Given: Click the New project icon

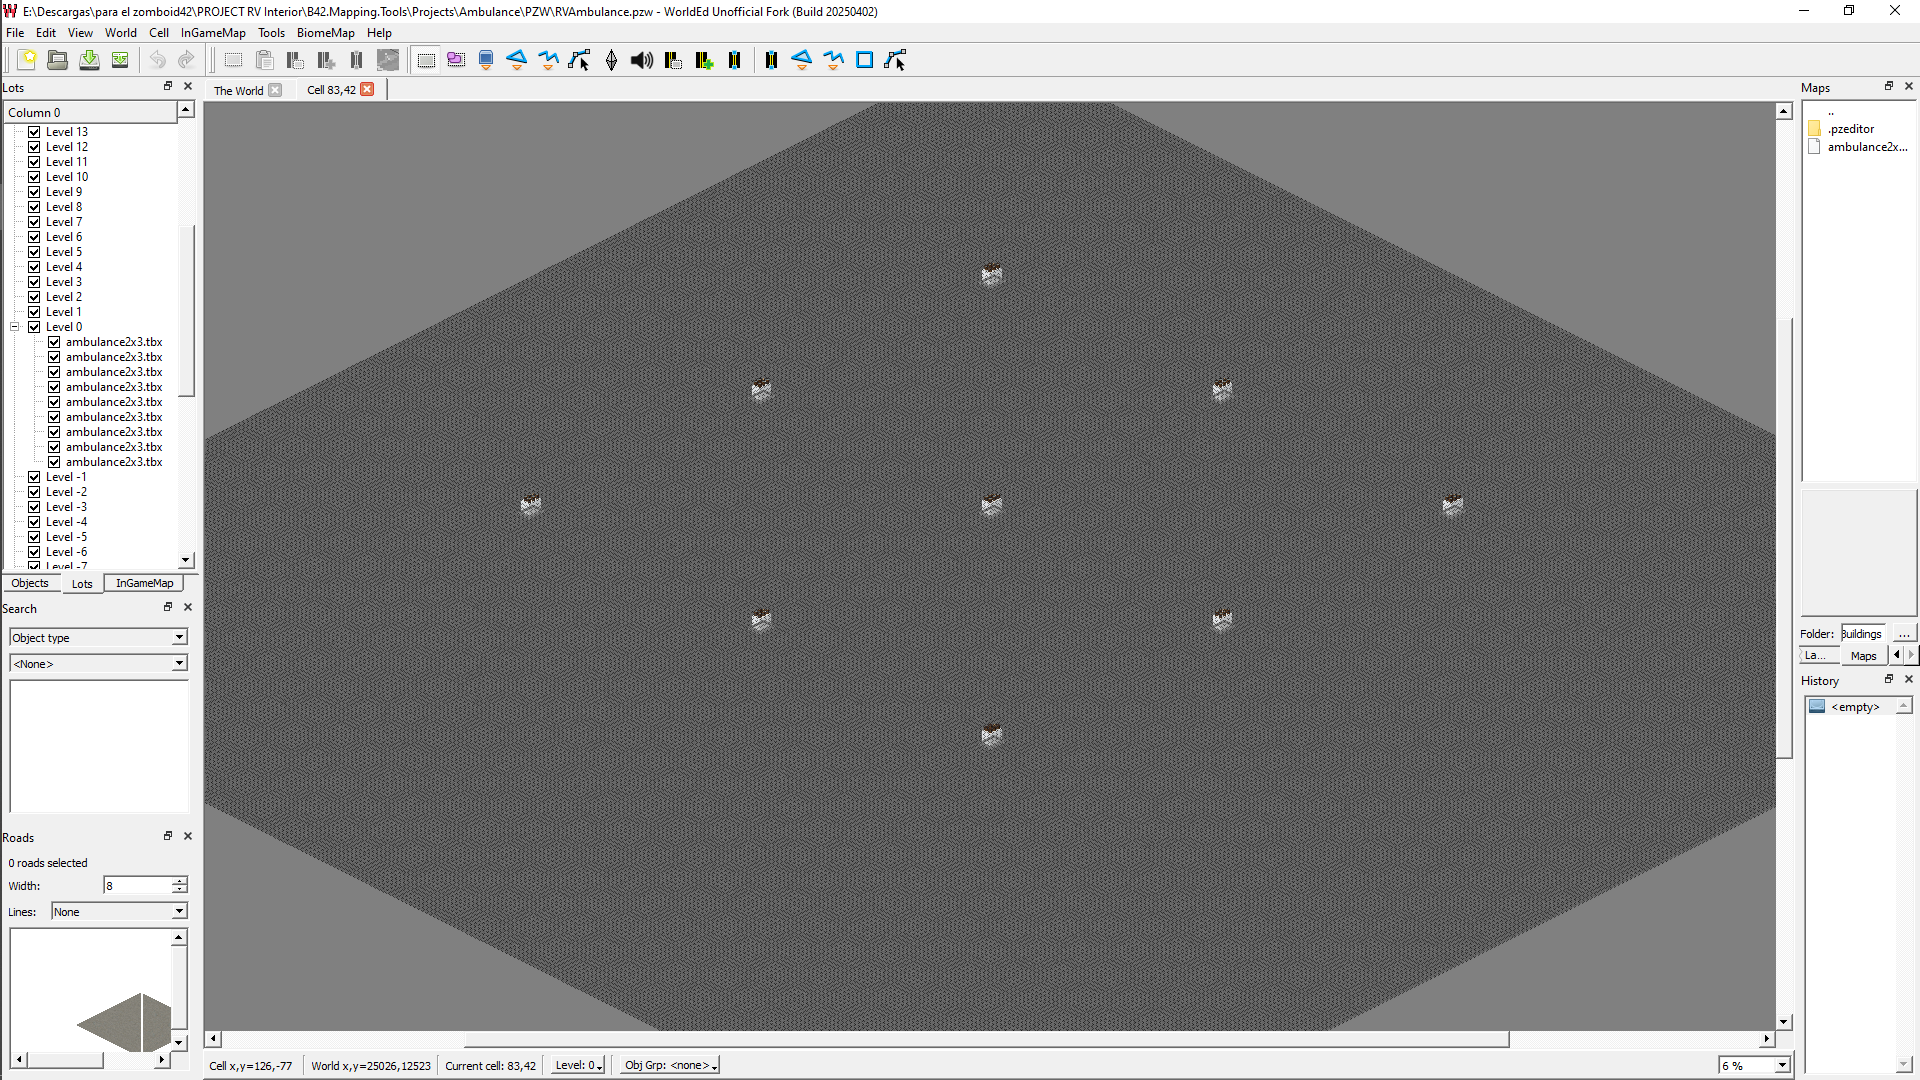Looking at the screenshot, I should [x=27, y=60].
